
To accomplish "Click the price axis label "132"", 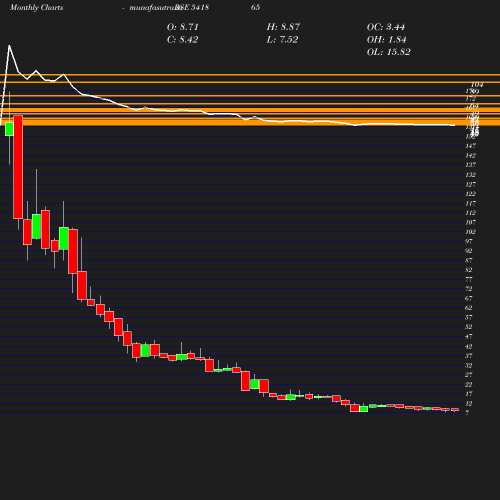I will pos(470,175).
